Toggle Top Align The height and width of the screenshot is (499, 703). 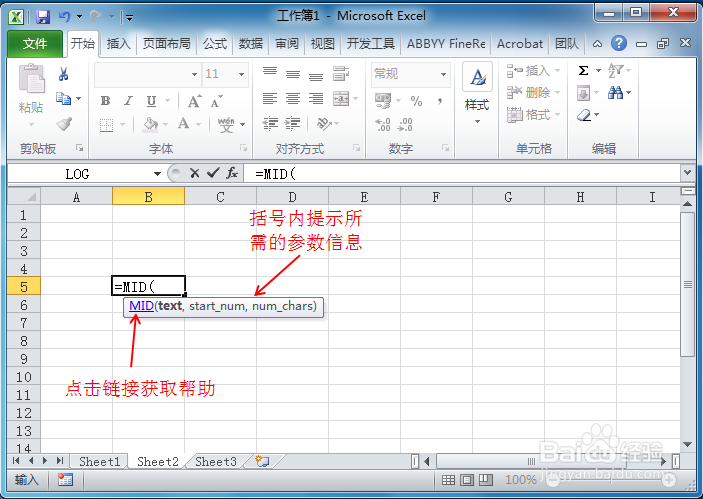click(270, 72)
